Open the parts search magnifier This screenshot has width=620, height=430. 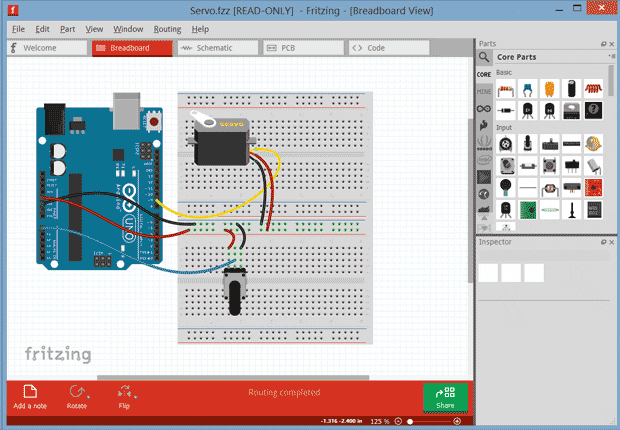484,57
